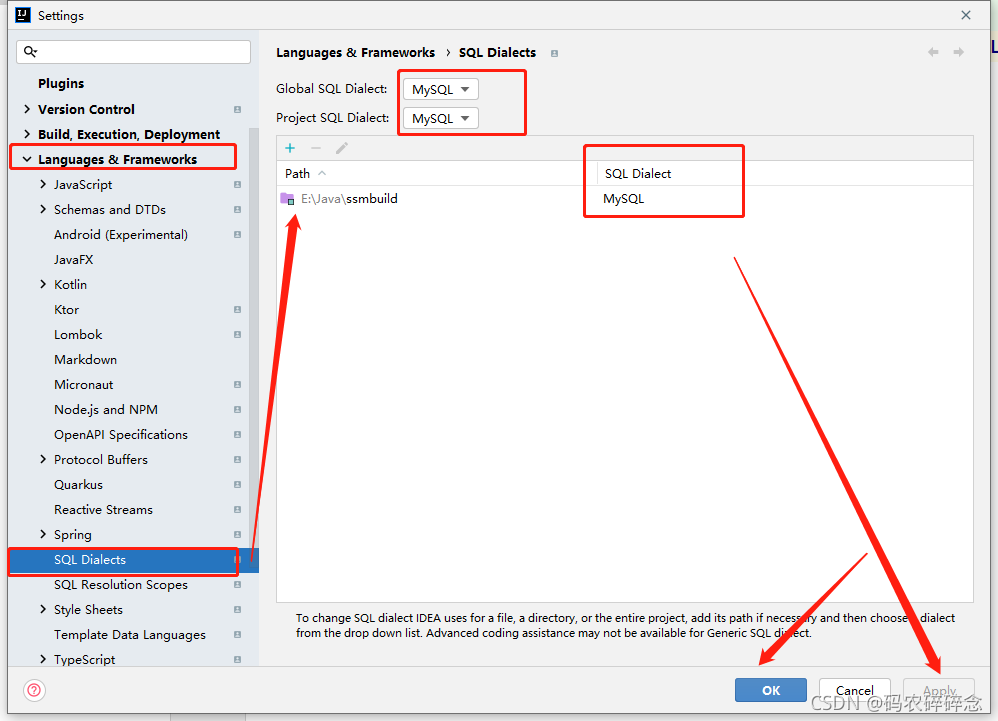Click project-level icon beside Protocol Buffers
Viewport: 998px width, 721px height.
pos(237,459)
